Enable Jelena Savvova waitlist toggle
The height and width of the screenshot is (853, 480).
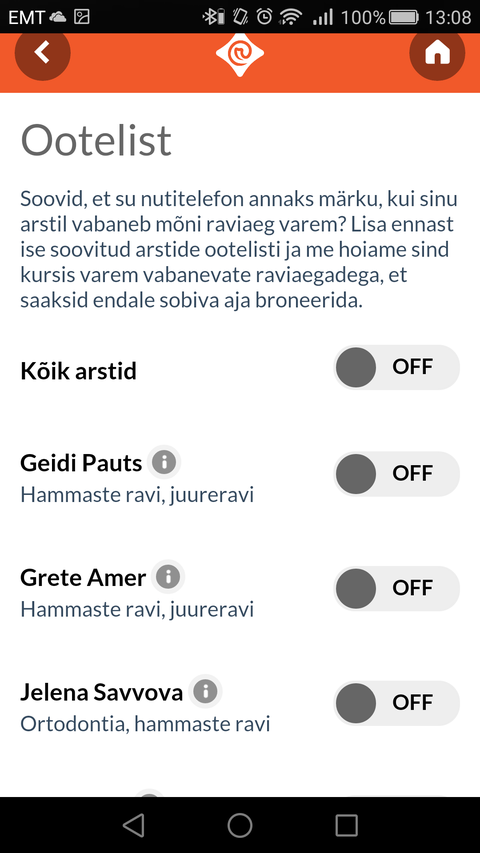397,703
